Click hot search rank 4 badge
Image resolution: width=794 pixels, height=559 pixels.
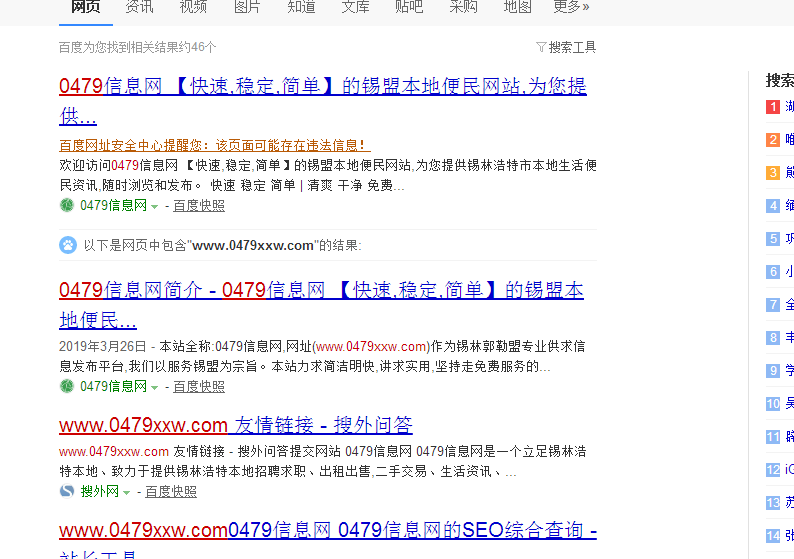pyautogui.click(x=773, y=206)
